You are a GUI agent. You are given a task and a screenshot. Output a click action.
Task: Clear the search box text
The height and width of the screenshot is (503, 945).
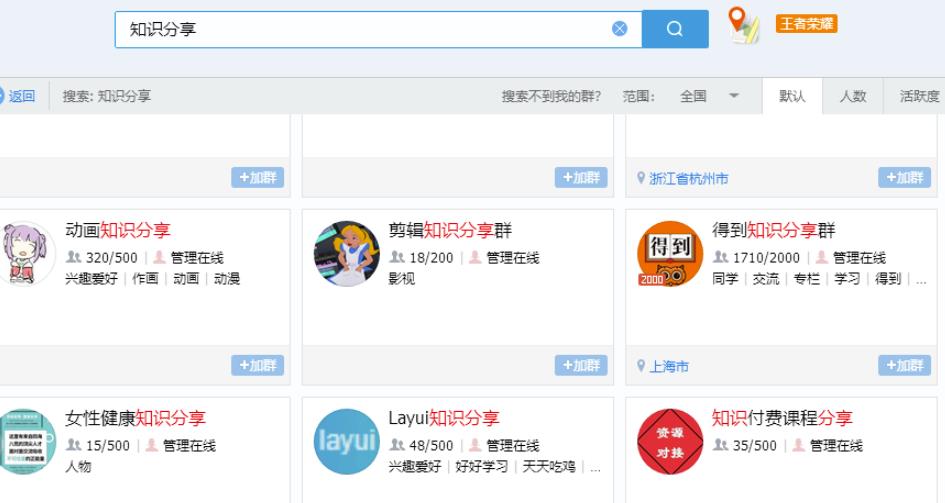point(620,29)
